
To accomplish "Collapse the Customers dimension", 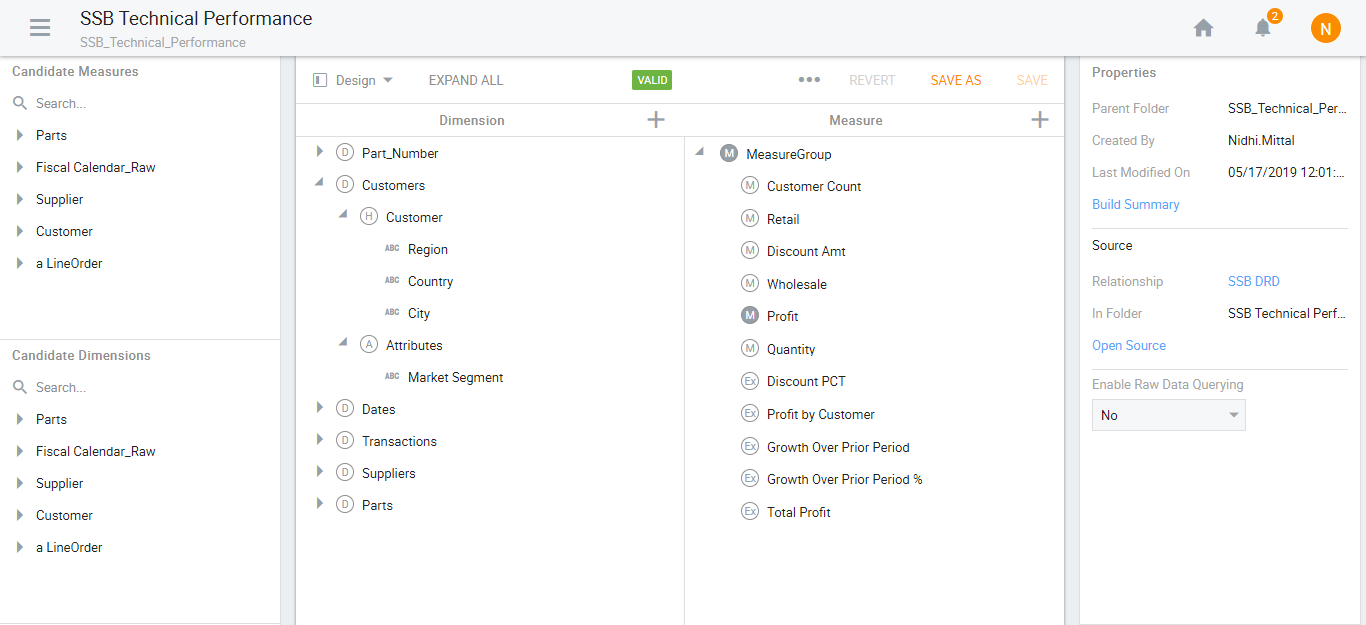I will pyautogui.click(x=320, y=184).
